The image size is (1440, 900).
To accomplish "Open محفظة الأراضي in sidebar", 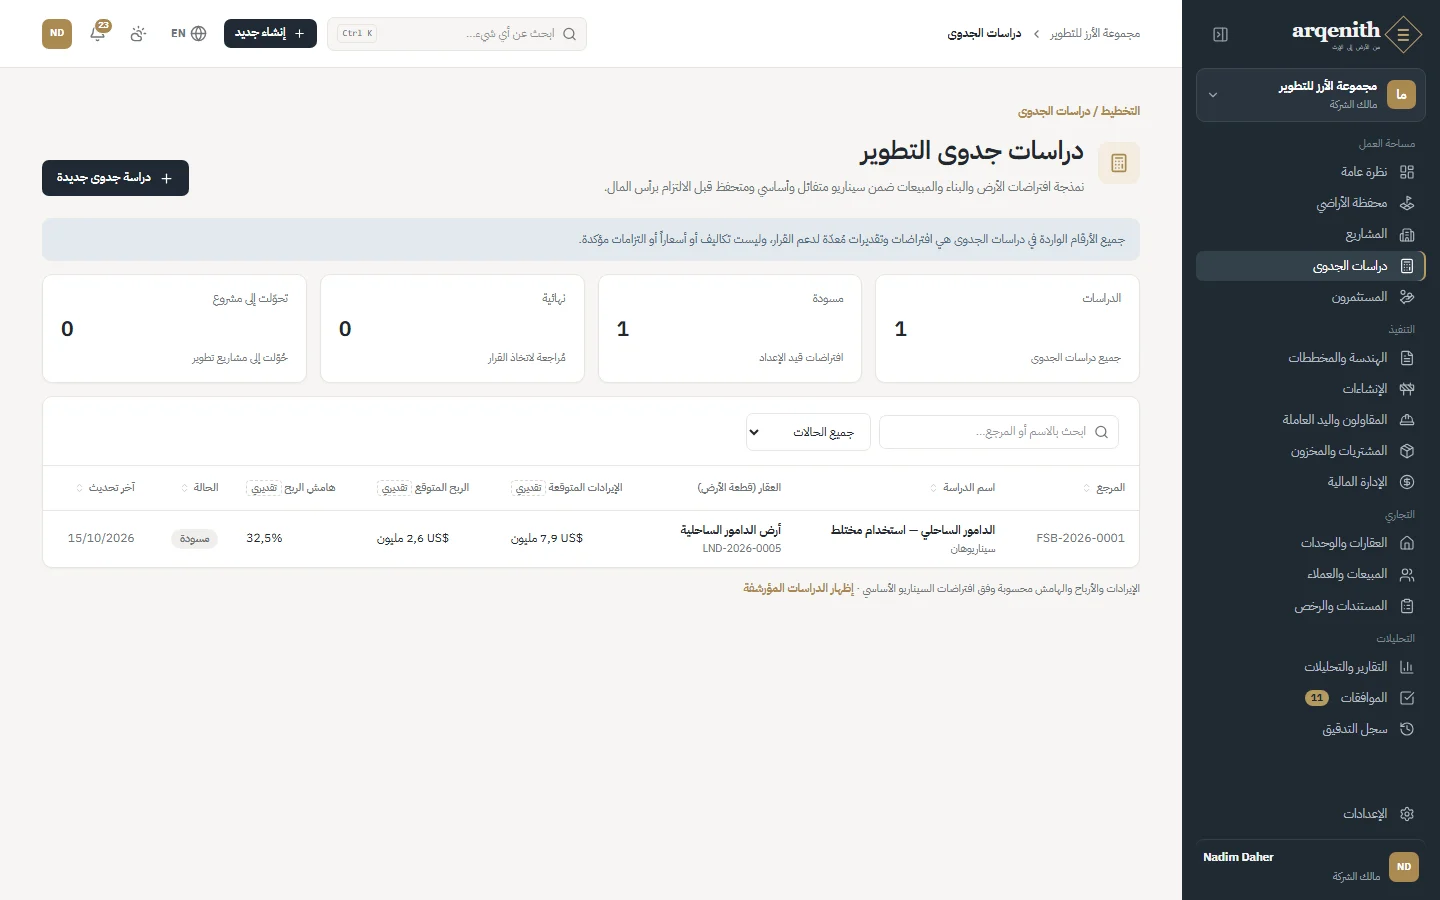I will click(1311, 203).
